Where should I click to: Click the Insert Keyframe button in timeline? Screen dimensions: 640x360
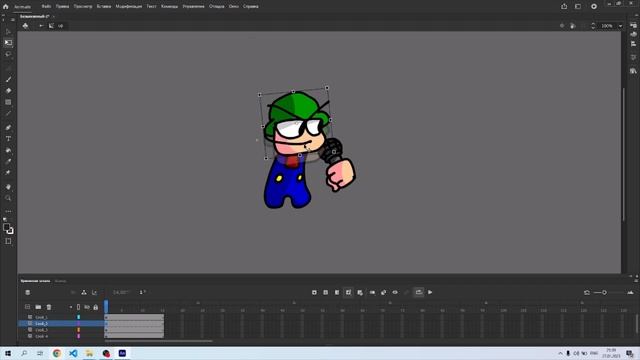[314, 292]
